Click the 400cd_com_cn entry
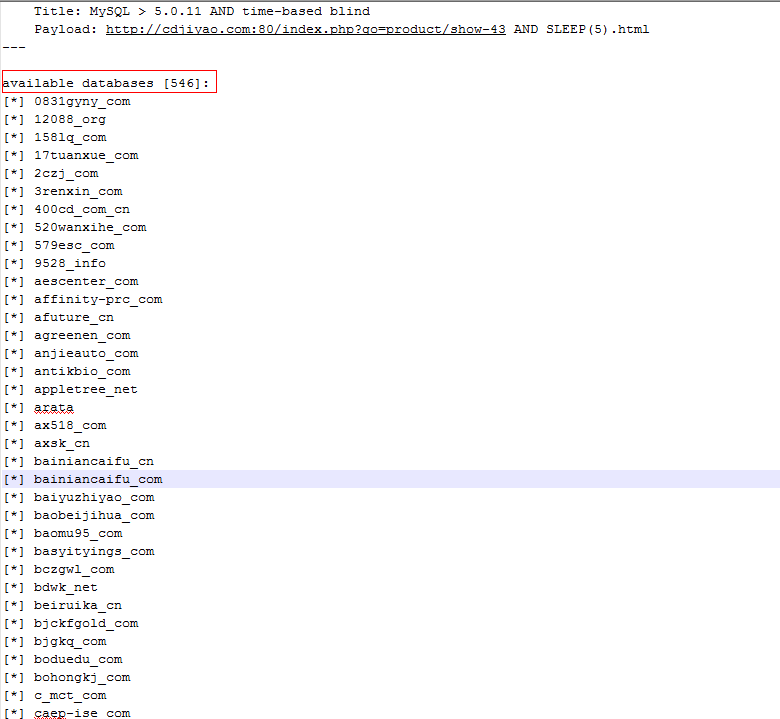The width and height of the screenshot is (780, 719). 82,209
